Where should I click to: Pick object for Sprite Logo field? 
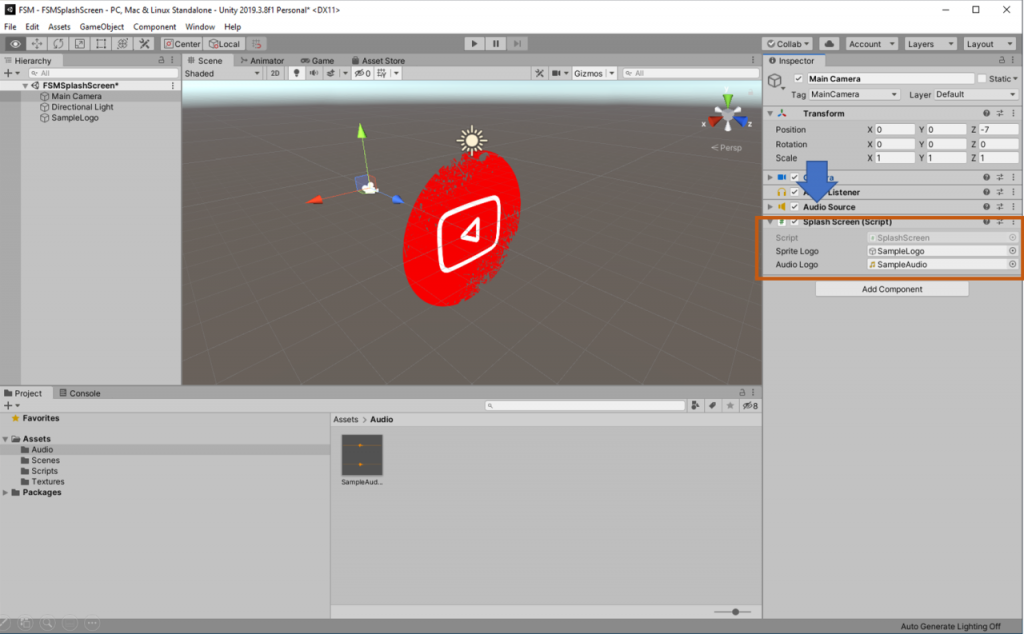(1012, 251)
